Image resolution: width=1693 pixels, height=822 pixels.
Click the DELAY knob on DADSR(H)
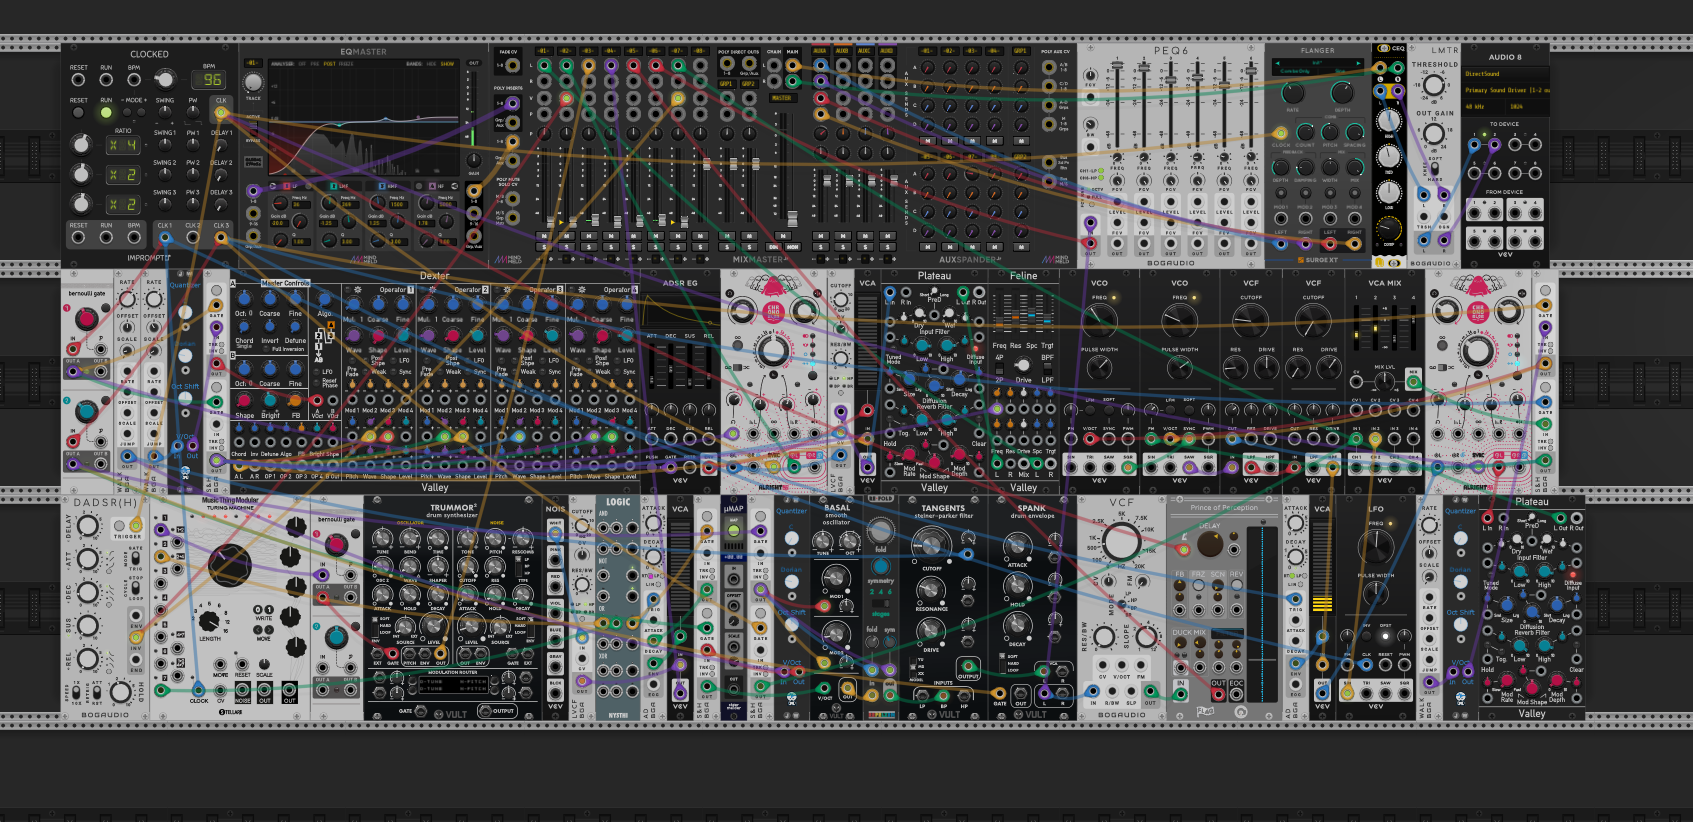click(88, 526)
